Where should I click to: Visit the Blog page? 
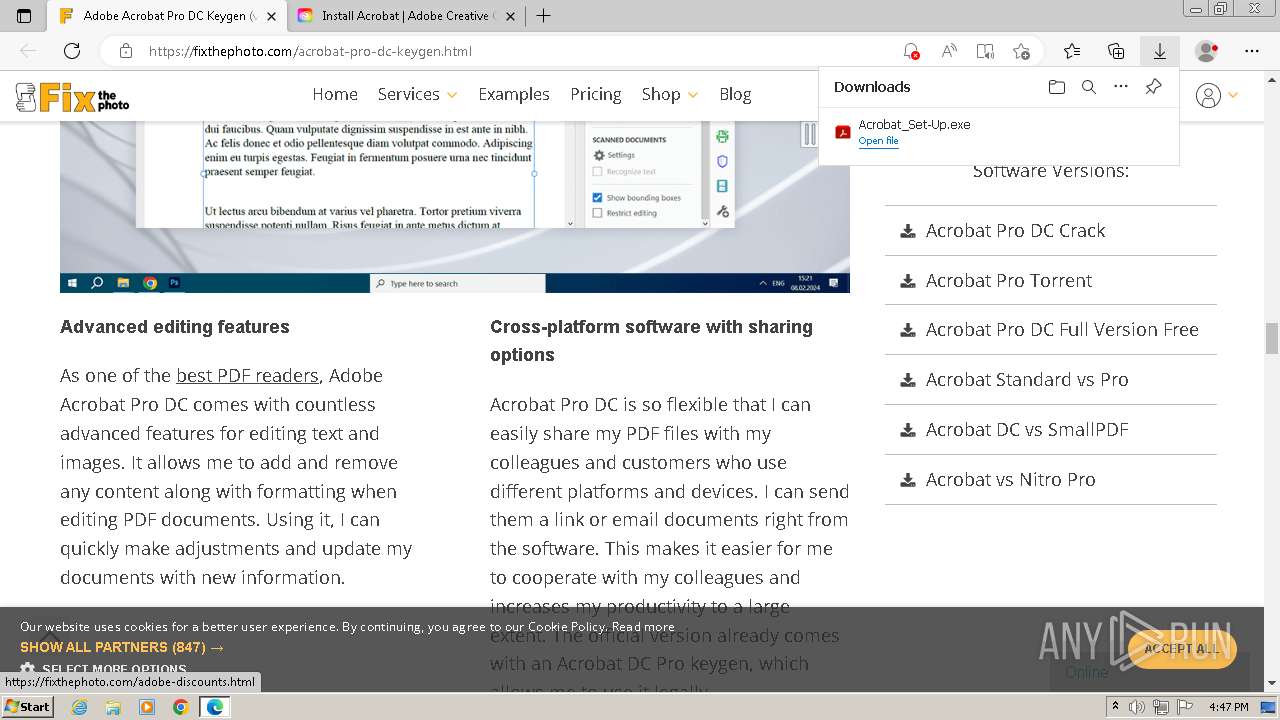pyautogui.click(x=735, y=94)
